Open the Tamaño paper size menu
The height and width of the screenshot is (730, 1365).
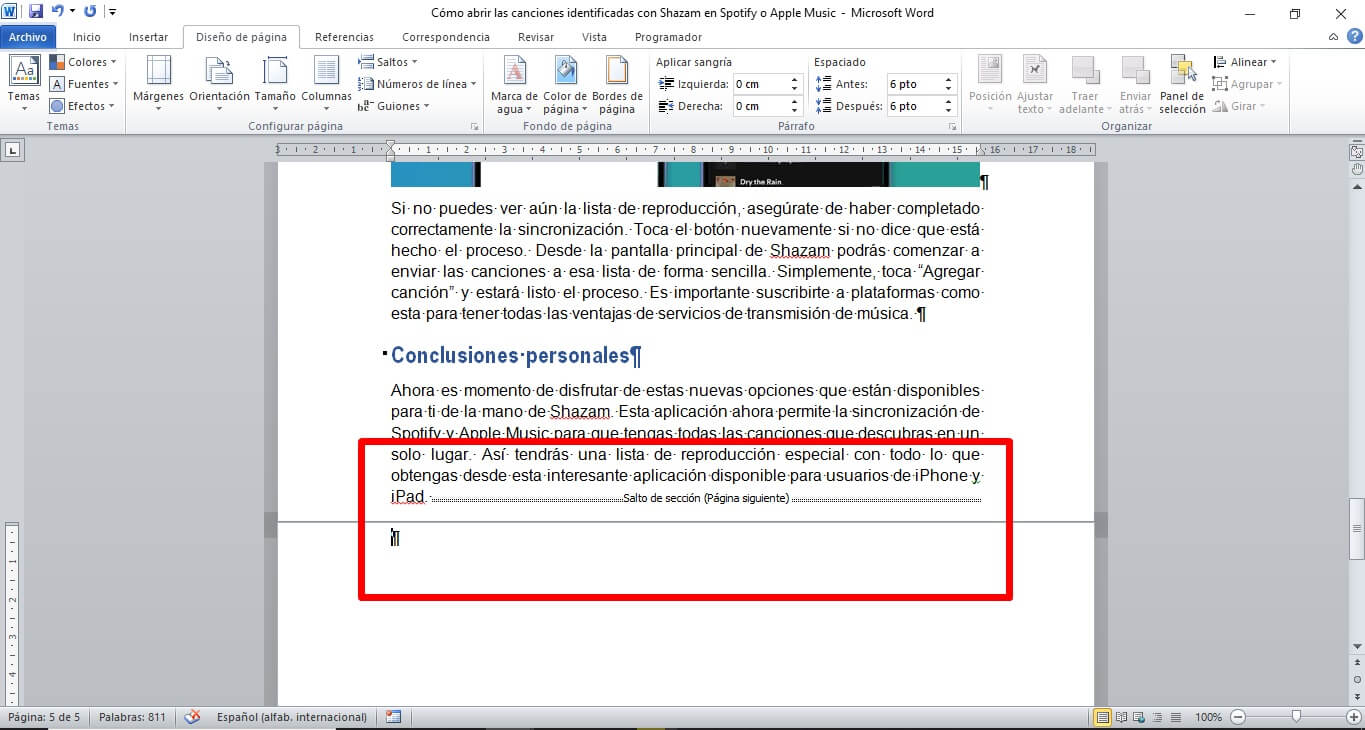click(x=275, y=85)
